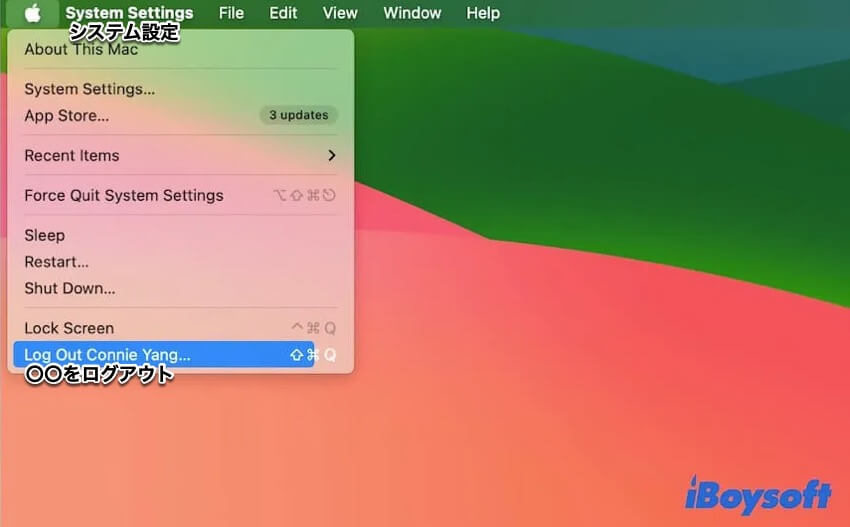Open the System Settings app menu
Image resolution: width=850 pixels, height=527 pixels.
(129, 13)
